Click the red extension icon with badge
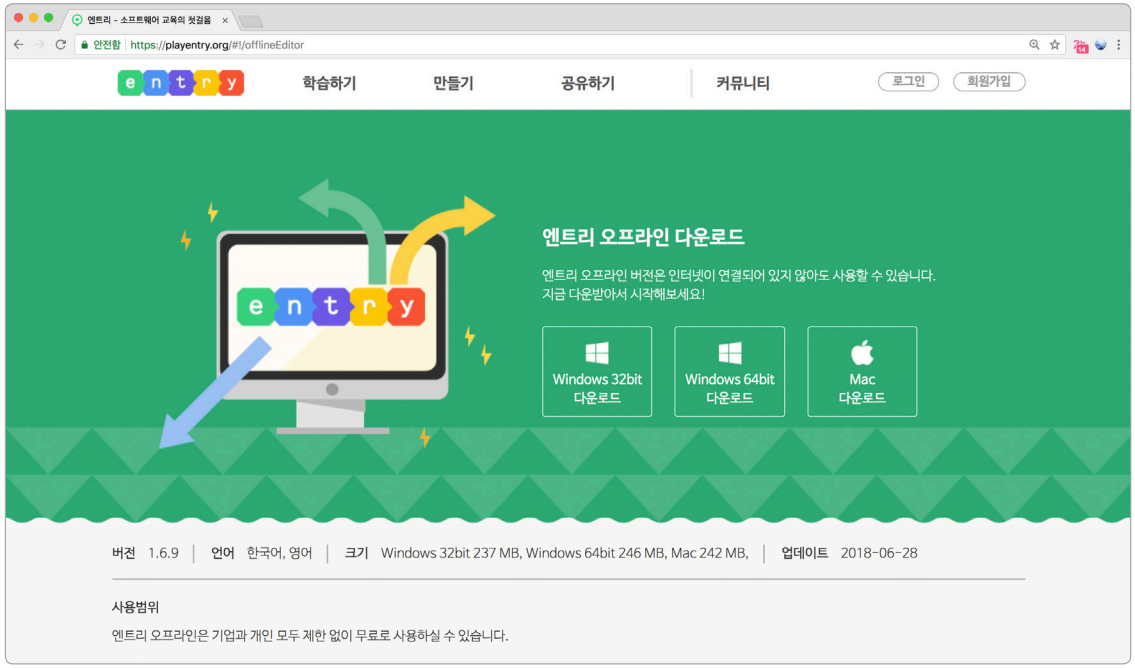1135x668 pixels. coord(1080,45)
